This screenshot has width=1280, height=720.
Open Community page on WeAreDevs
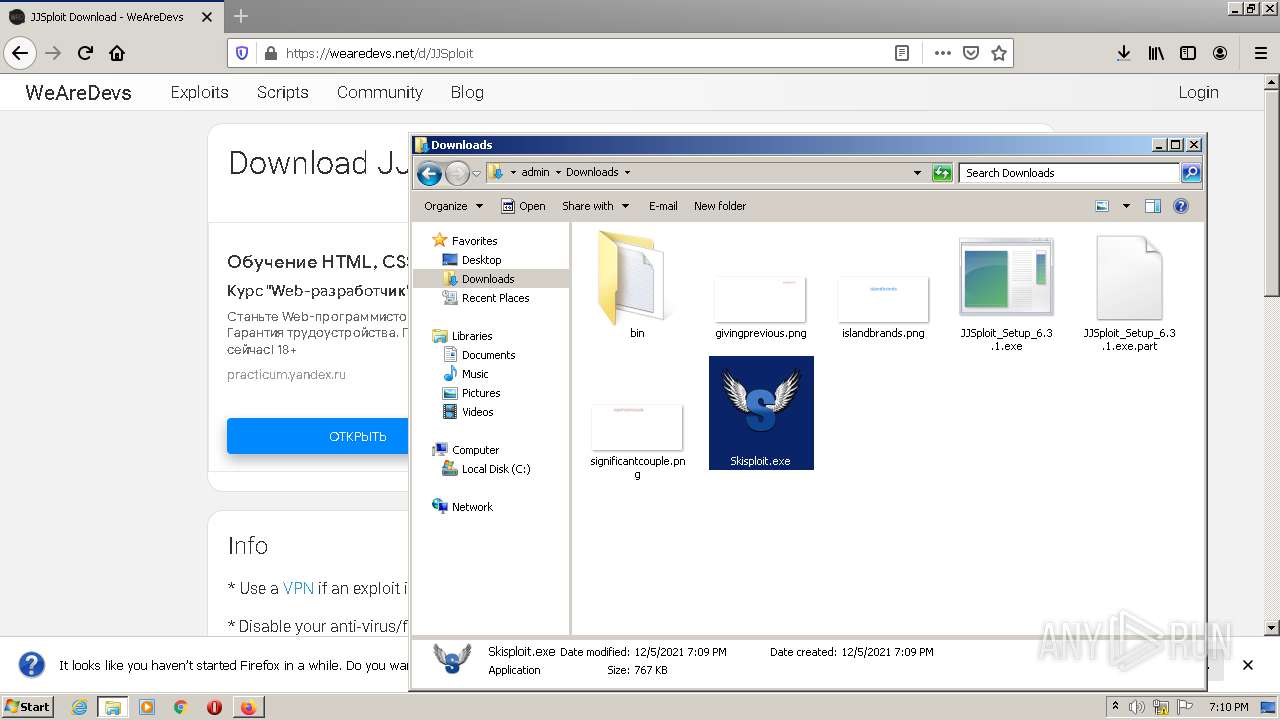point(380,92)
